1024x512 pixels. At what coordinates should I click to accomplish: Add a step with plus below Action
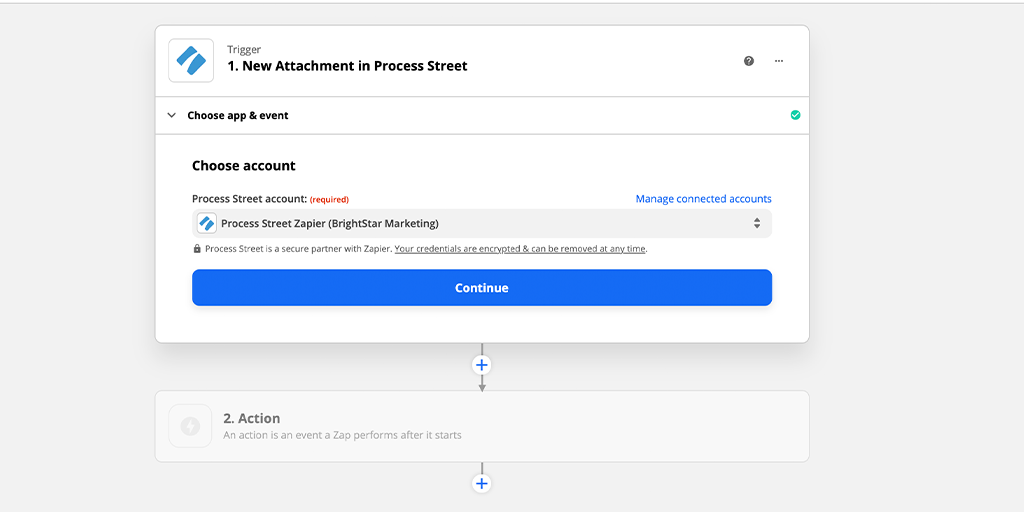click(x=482, y=484)
